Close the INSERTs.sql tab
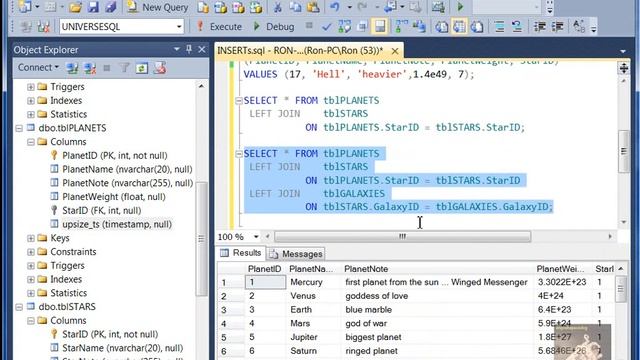Screen dimensions: 640x360 (395, 51)
